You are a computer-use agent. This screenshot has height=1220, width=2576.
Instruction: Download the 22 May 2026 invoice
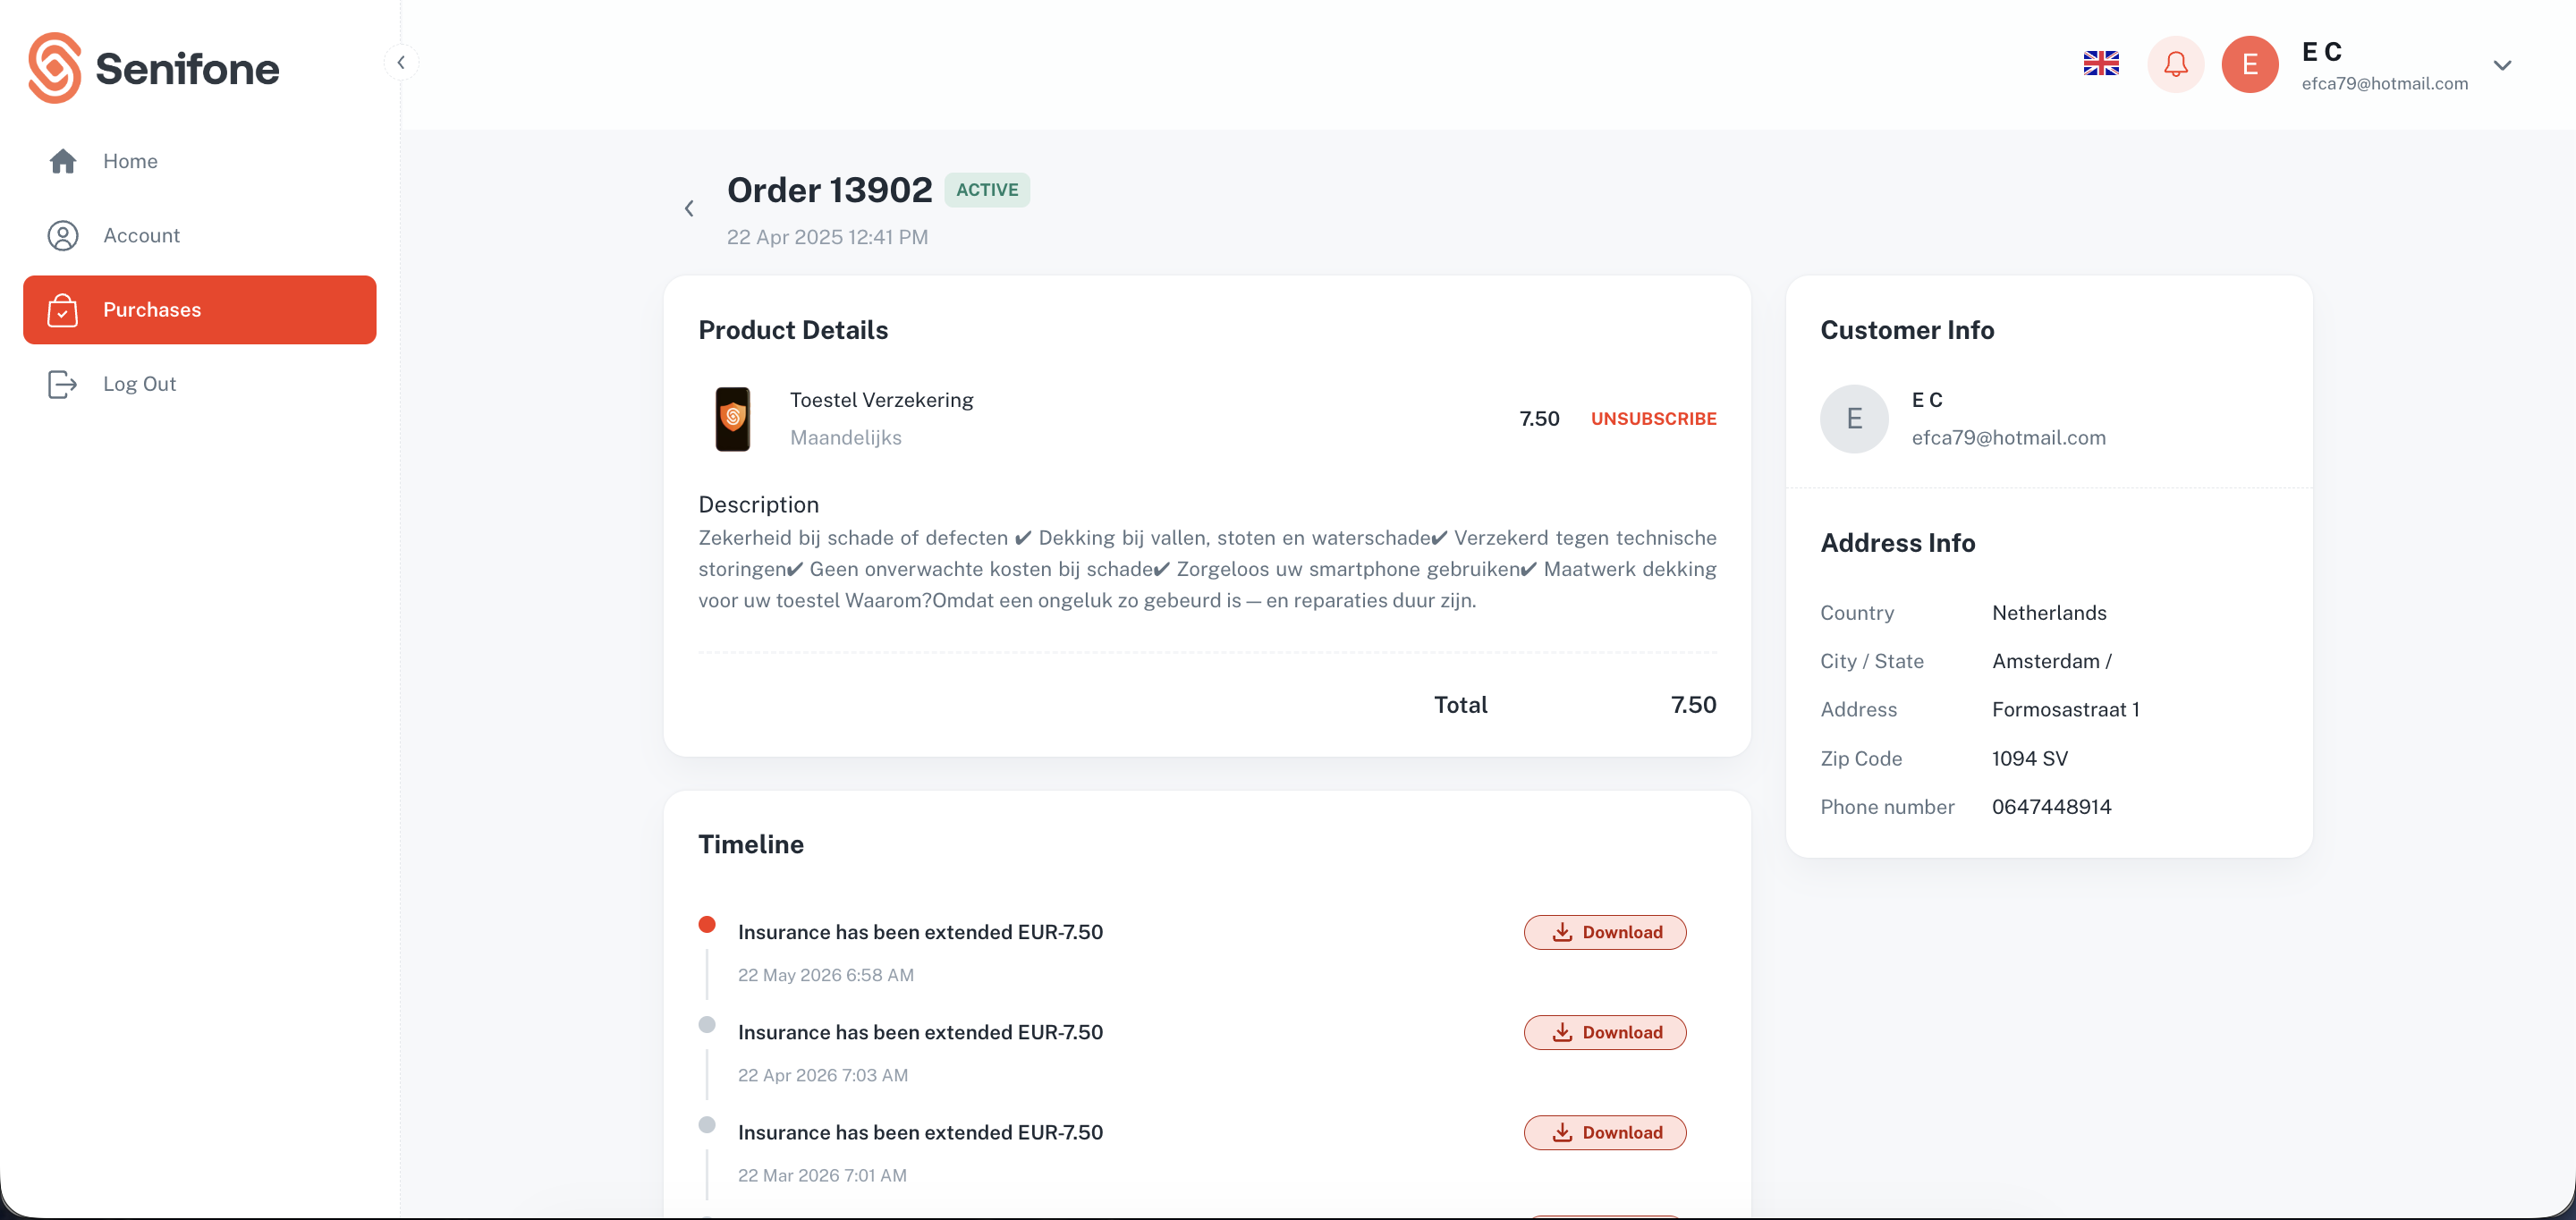(1604, 932)
